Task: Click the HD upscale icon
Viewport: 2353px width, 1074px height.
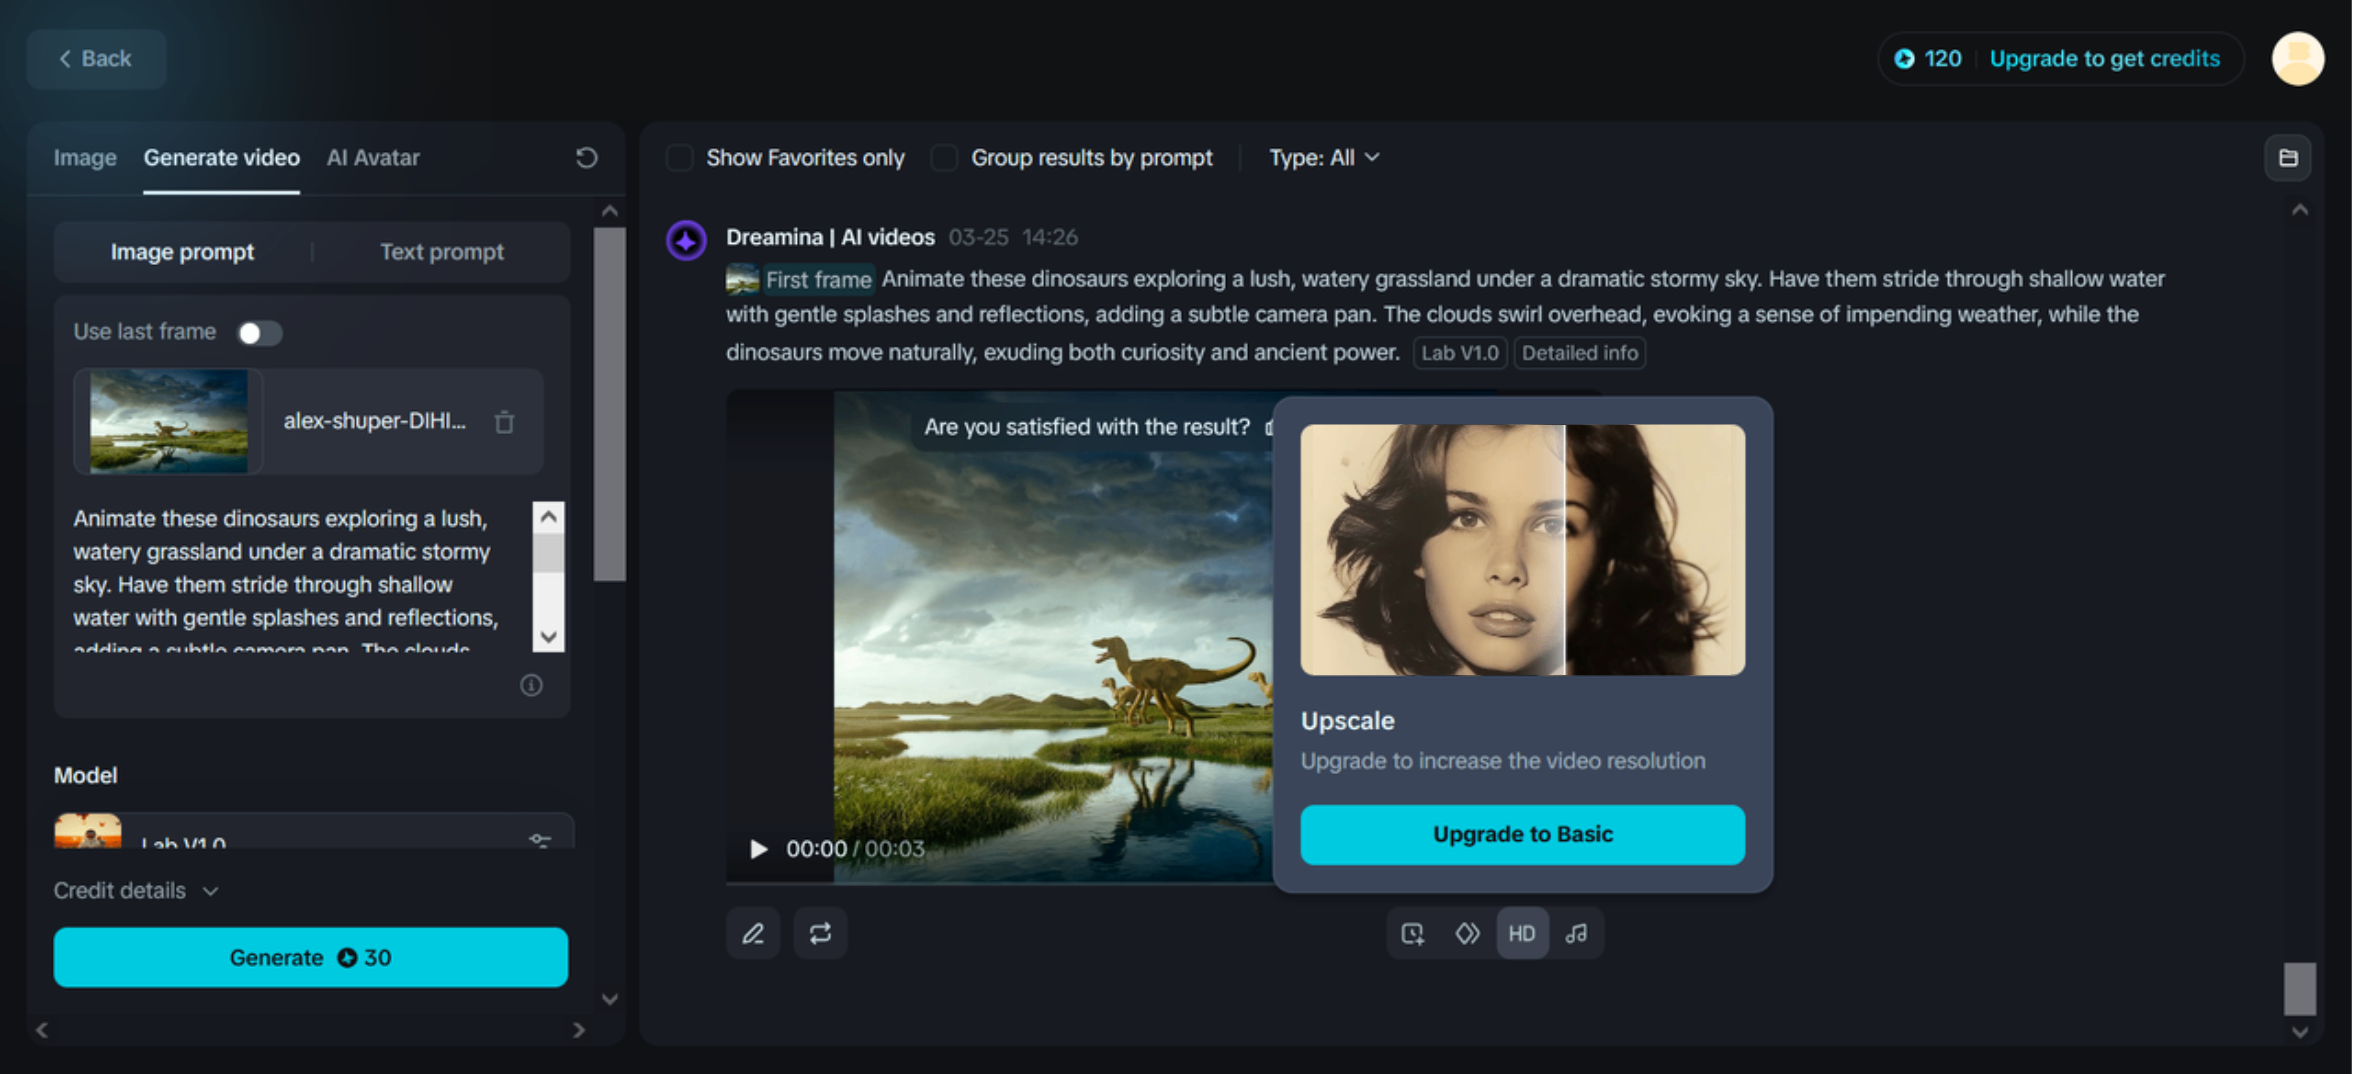Action: (1522, 933)
